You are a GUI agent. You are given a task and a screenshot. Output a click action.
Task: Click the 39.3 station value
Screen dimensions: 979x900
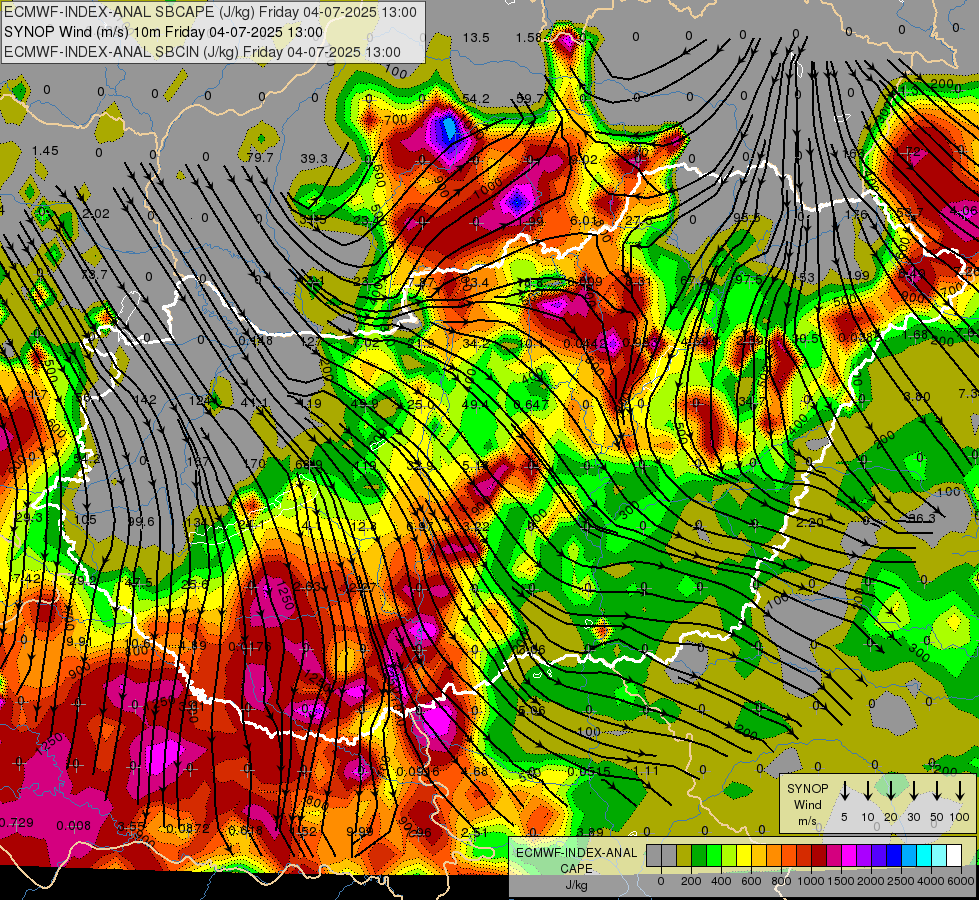click(x=313, y=159)
